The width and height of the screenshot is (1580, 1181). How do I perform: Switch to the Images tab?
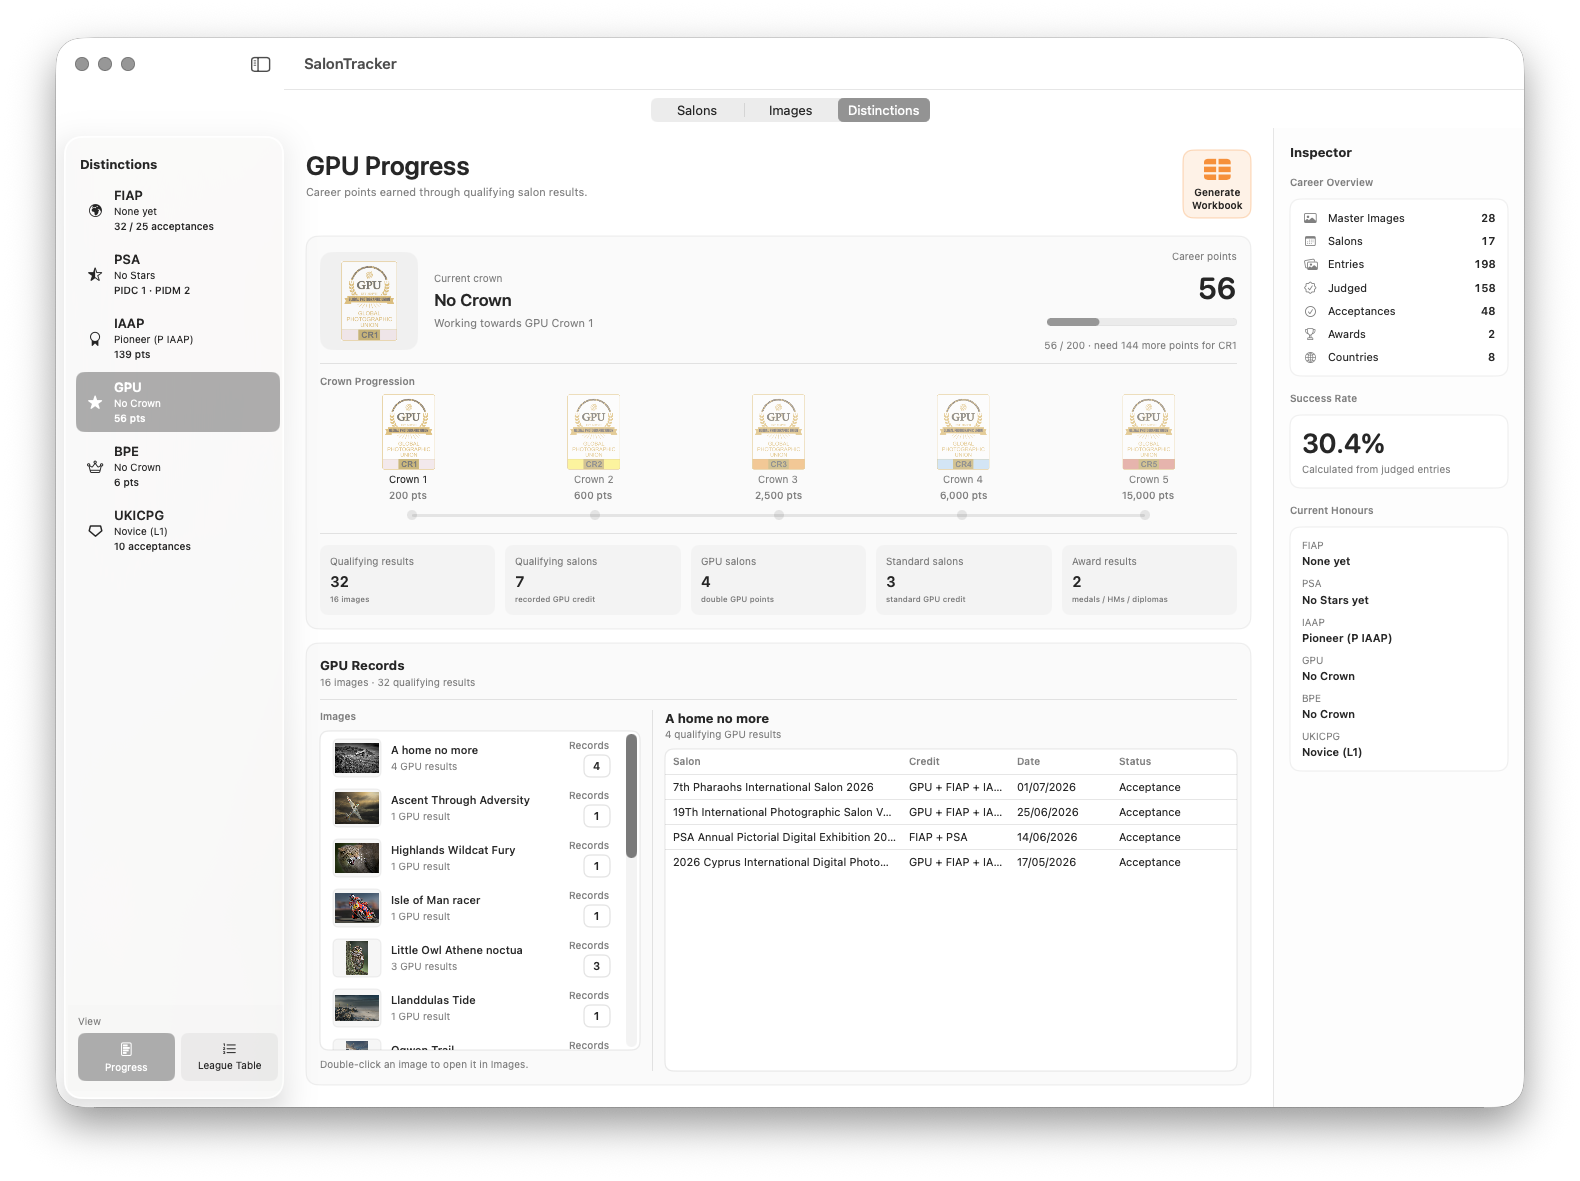790,110
